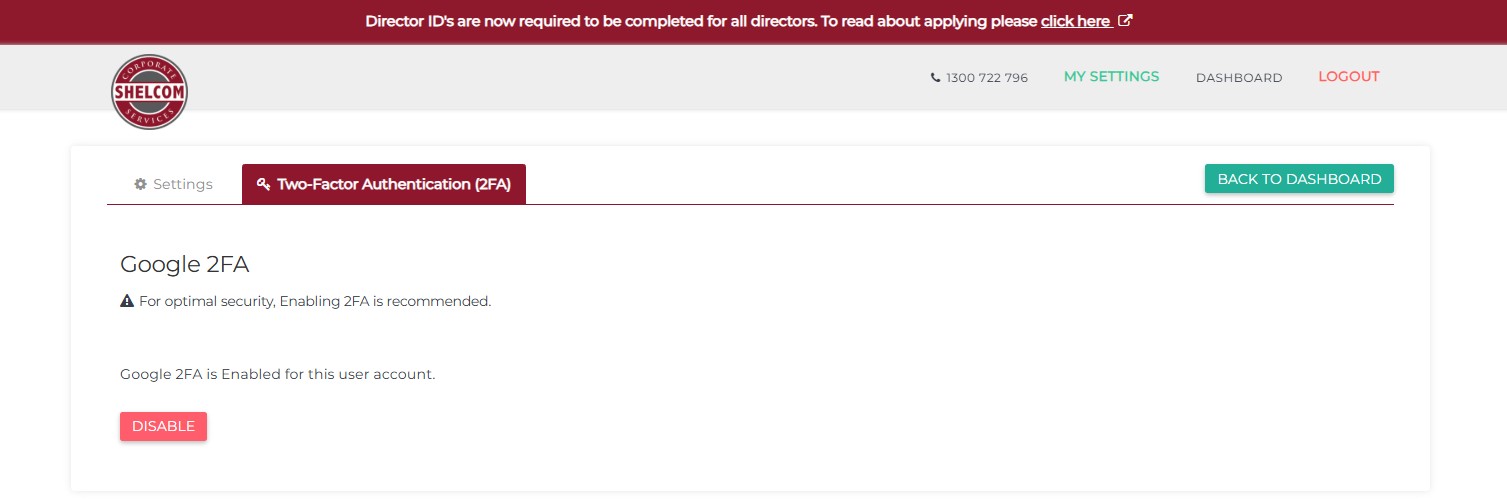Click the phone handset icon

[935, 78]
